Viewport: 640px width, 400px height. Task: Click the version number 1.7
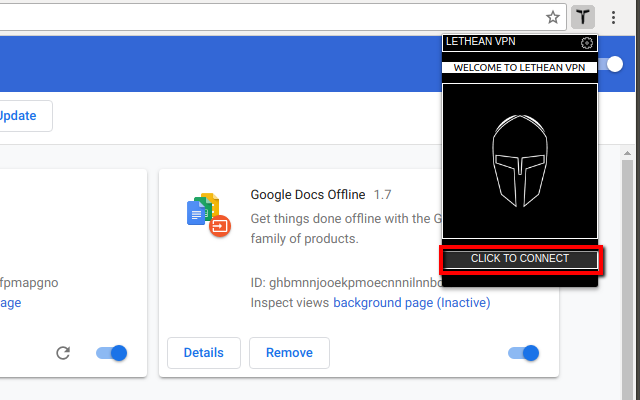382,195
